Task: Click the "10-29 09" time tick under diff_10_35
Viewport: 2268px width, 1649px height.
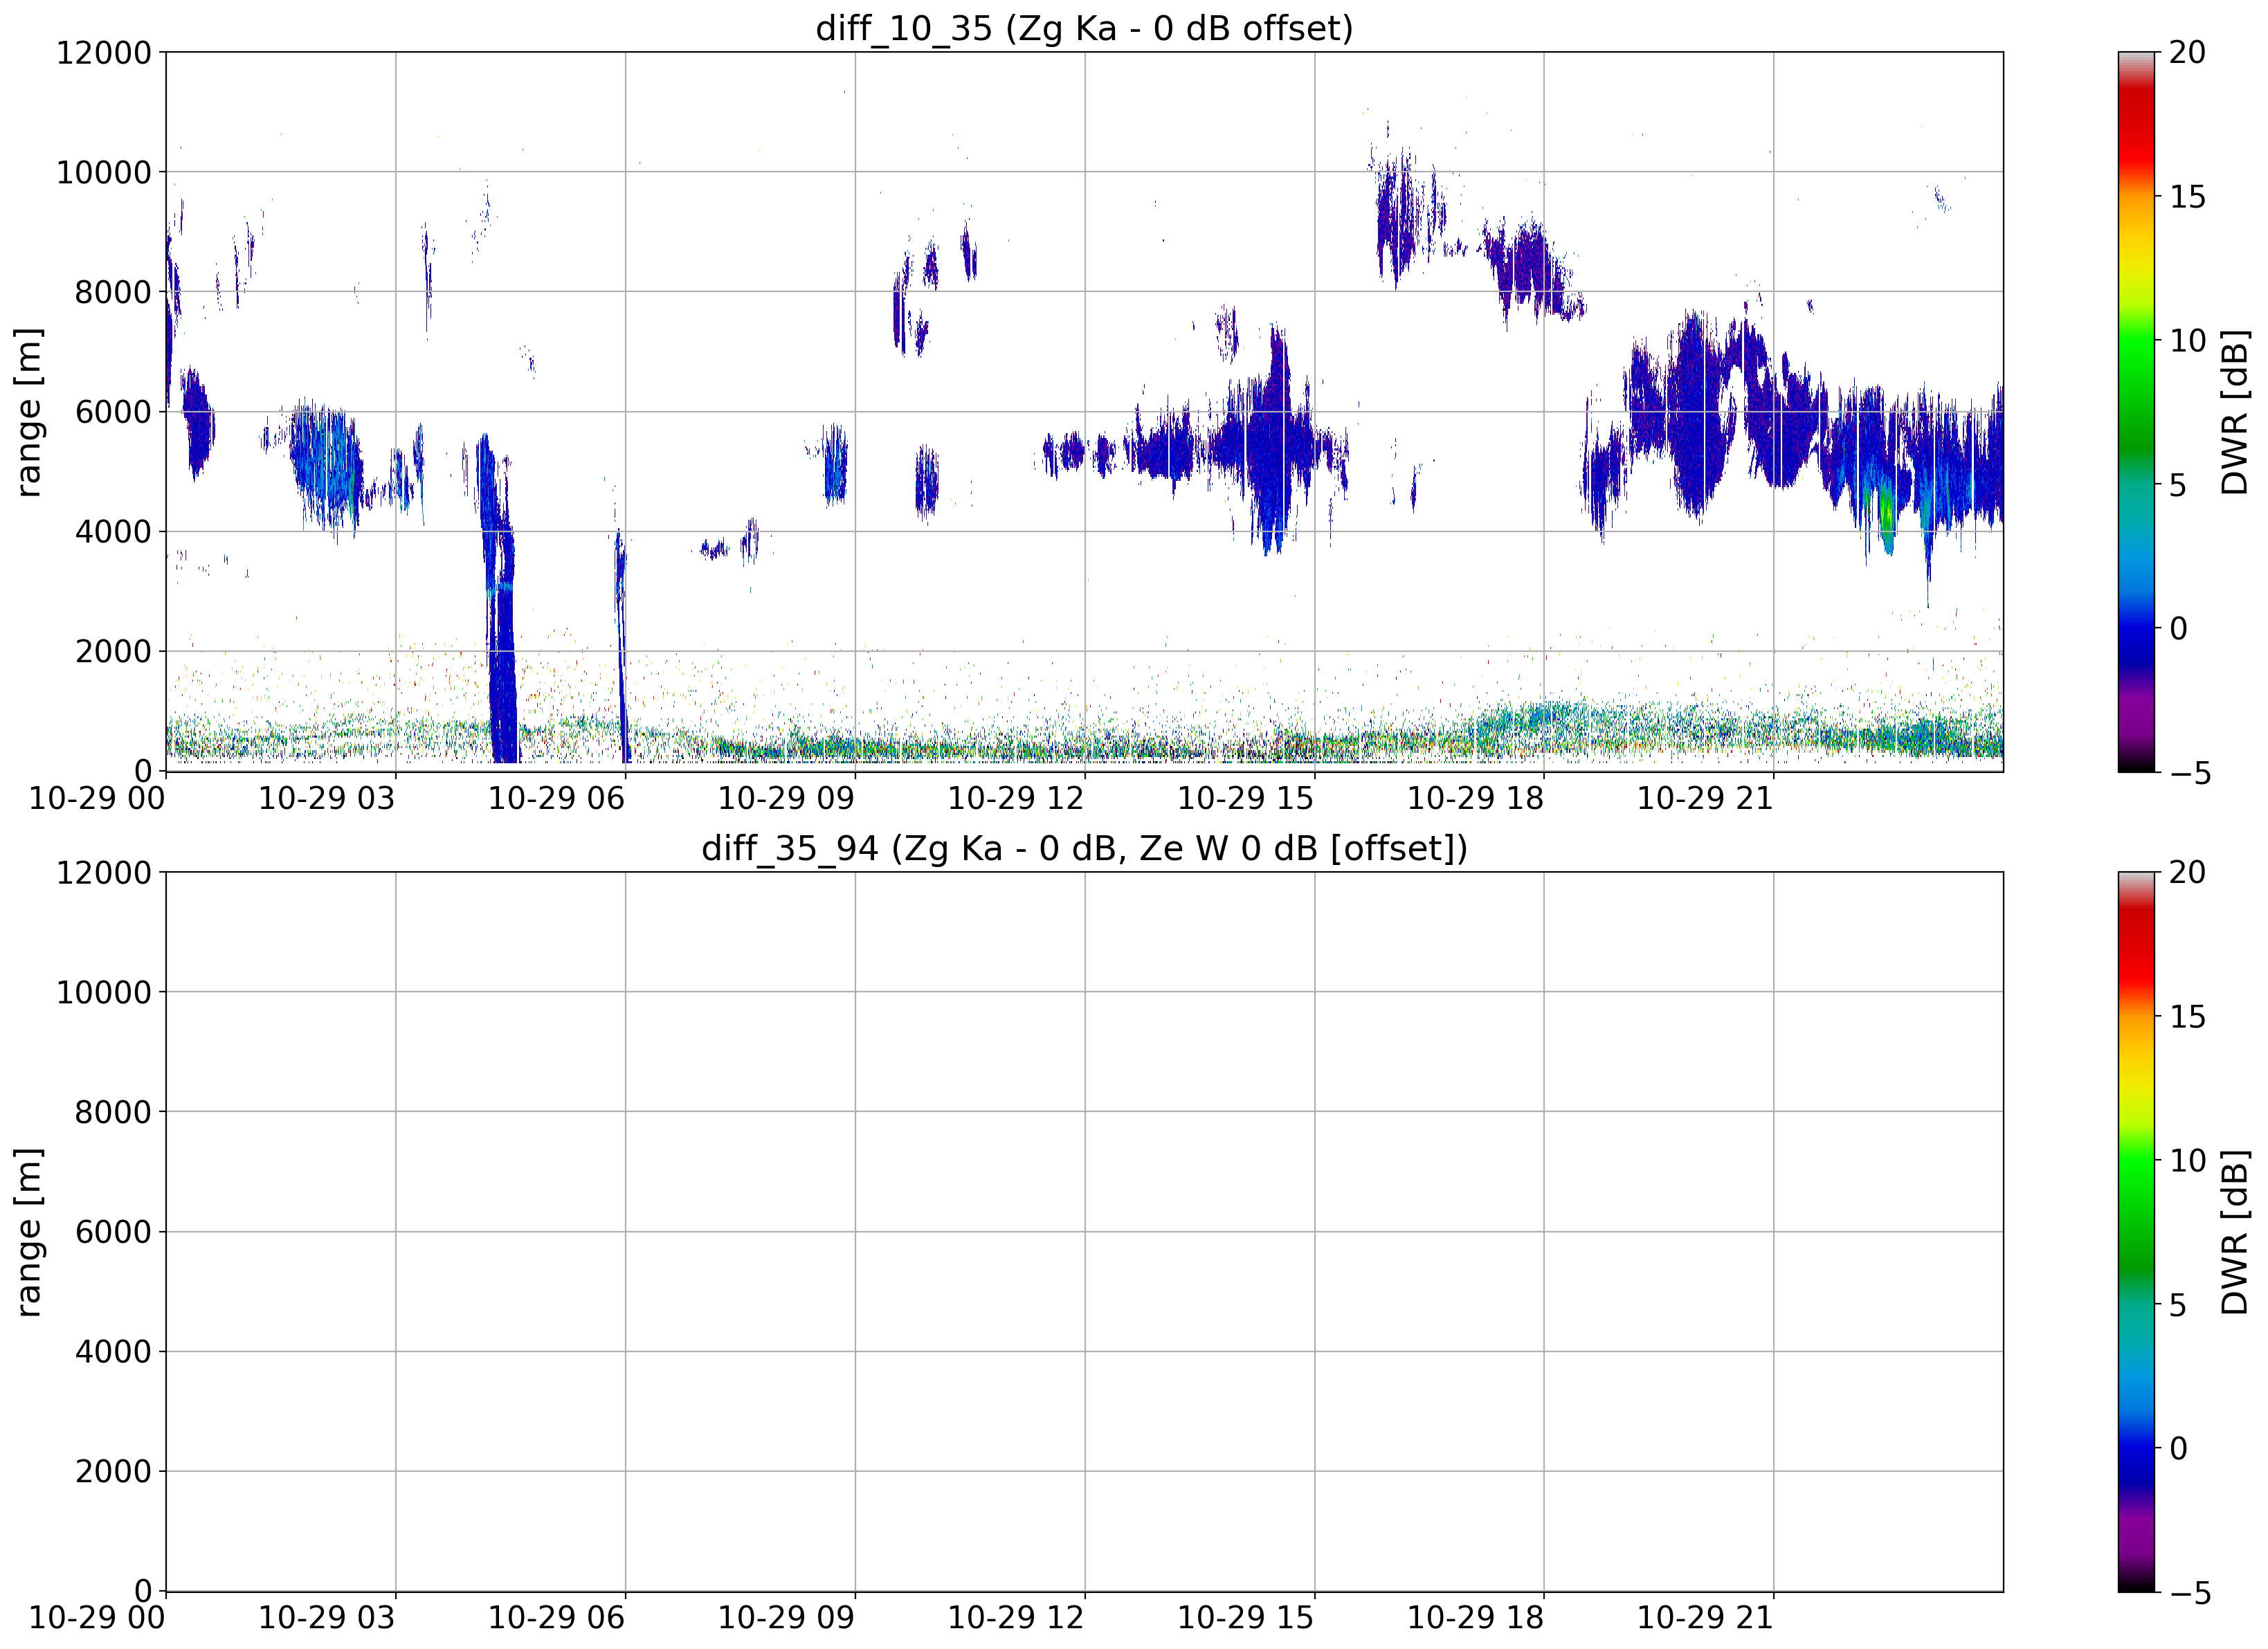Action: tap(786, 798)
